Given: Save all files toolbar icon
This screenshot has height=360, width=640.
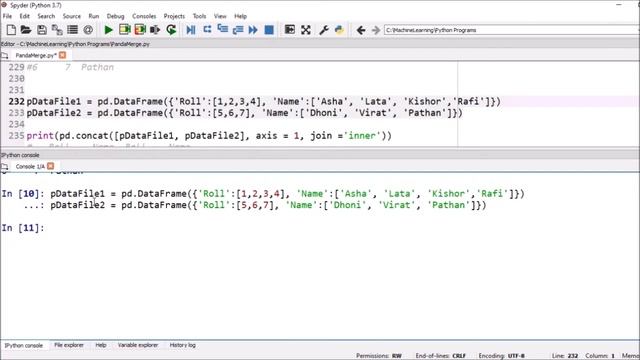Looking at the screenshot, I should (57, 30).
